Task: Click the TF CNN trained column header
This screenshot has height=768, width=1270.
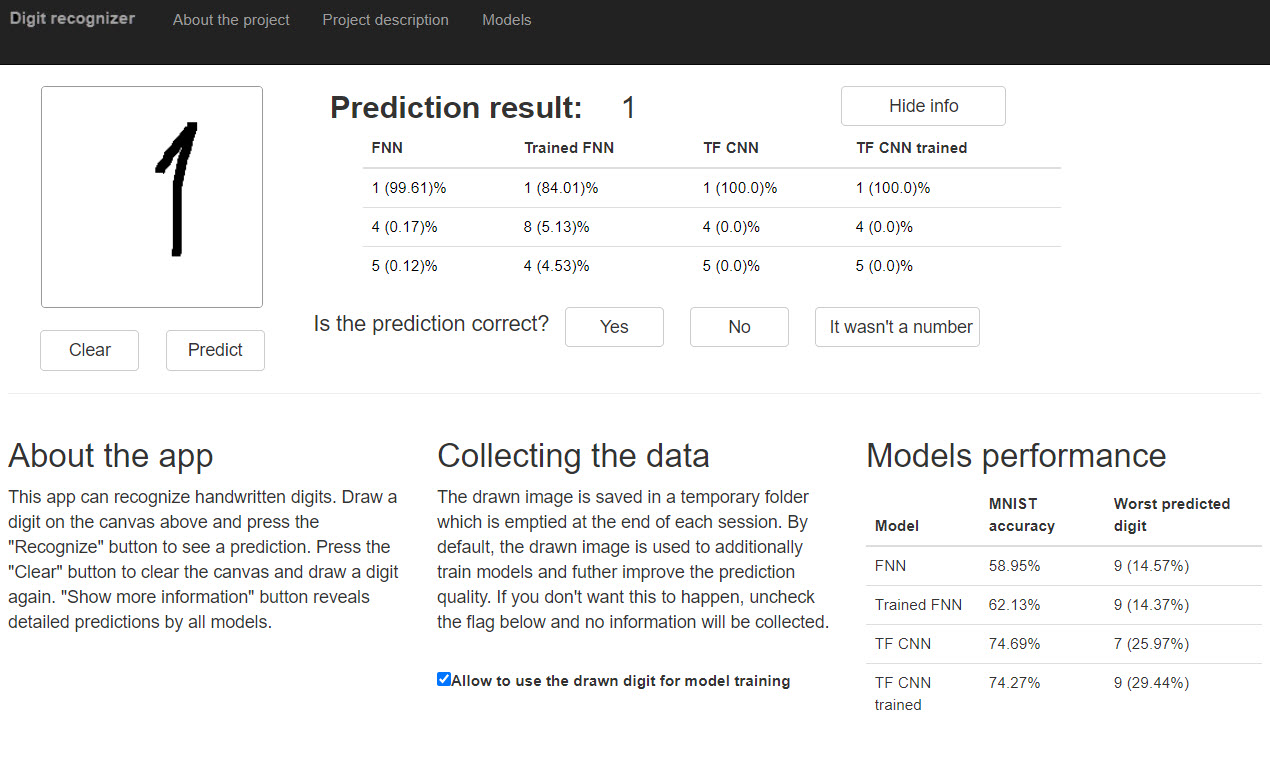Action: coord(911,148)
